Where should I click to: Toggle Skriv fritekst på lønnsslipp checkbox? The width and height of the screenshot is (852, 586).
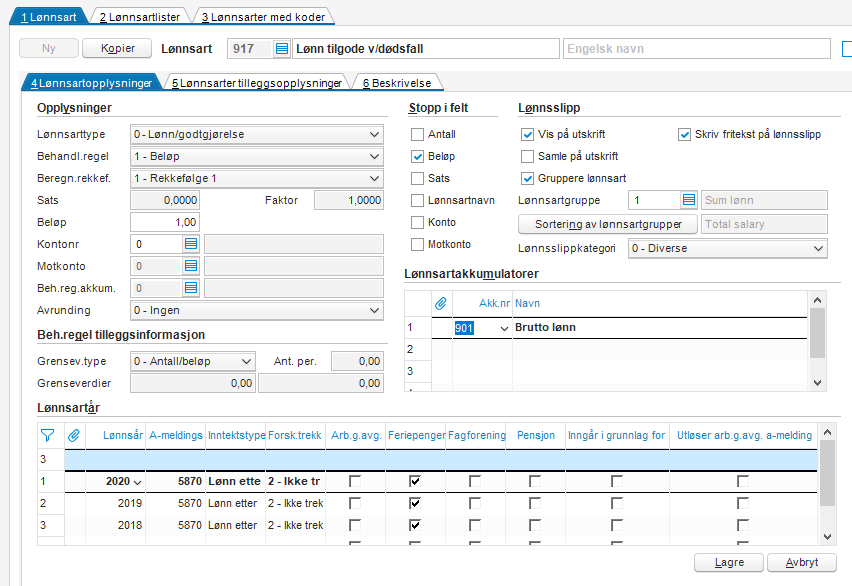coord(685,134)
